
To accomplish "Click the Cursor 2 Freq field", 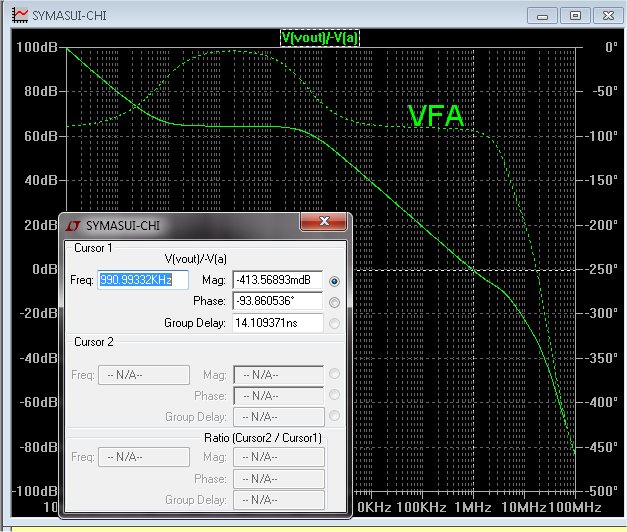I will point(144,375).
